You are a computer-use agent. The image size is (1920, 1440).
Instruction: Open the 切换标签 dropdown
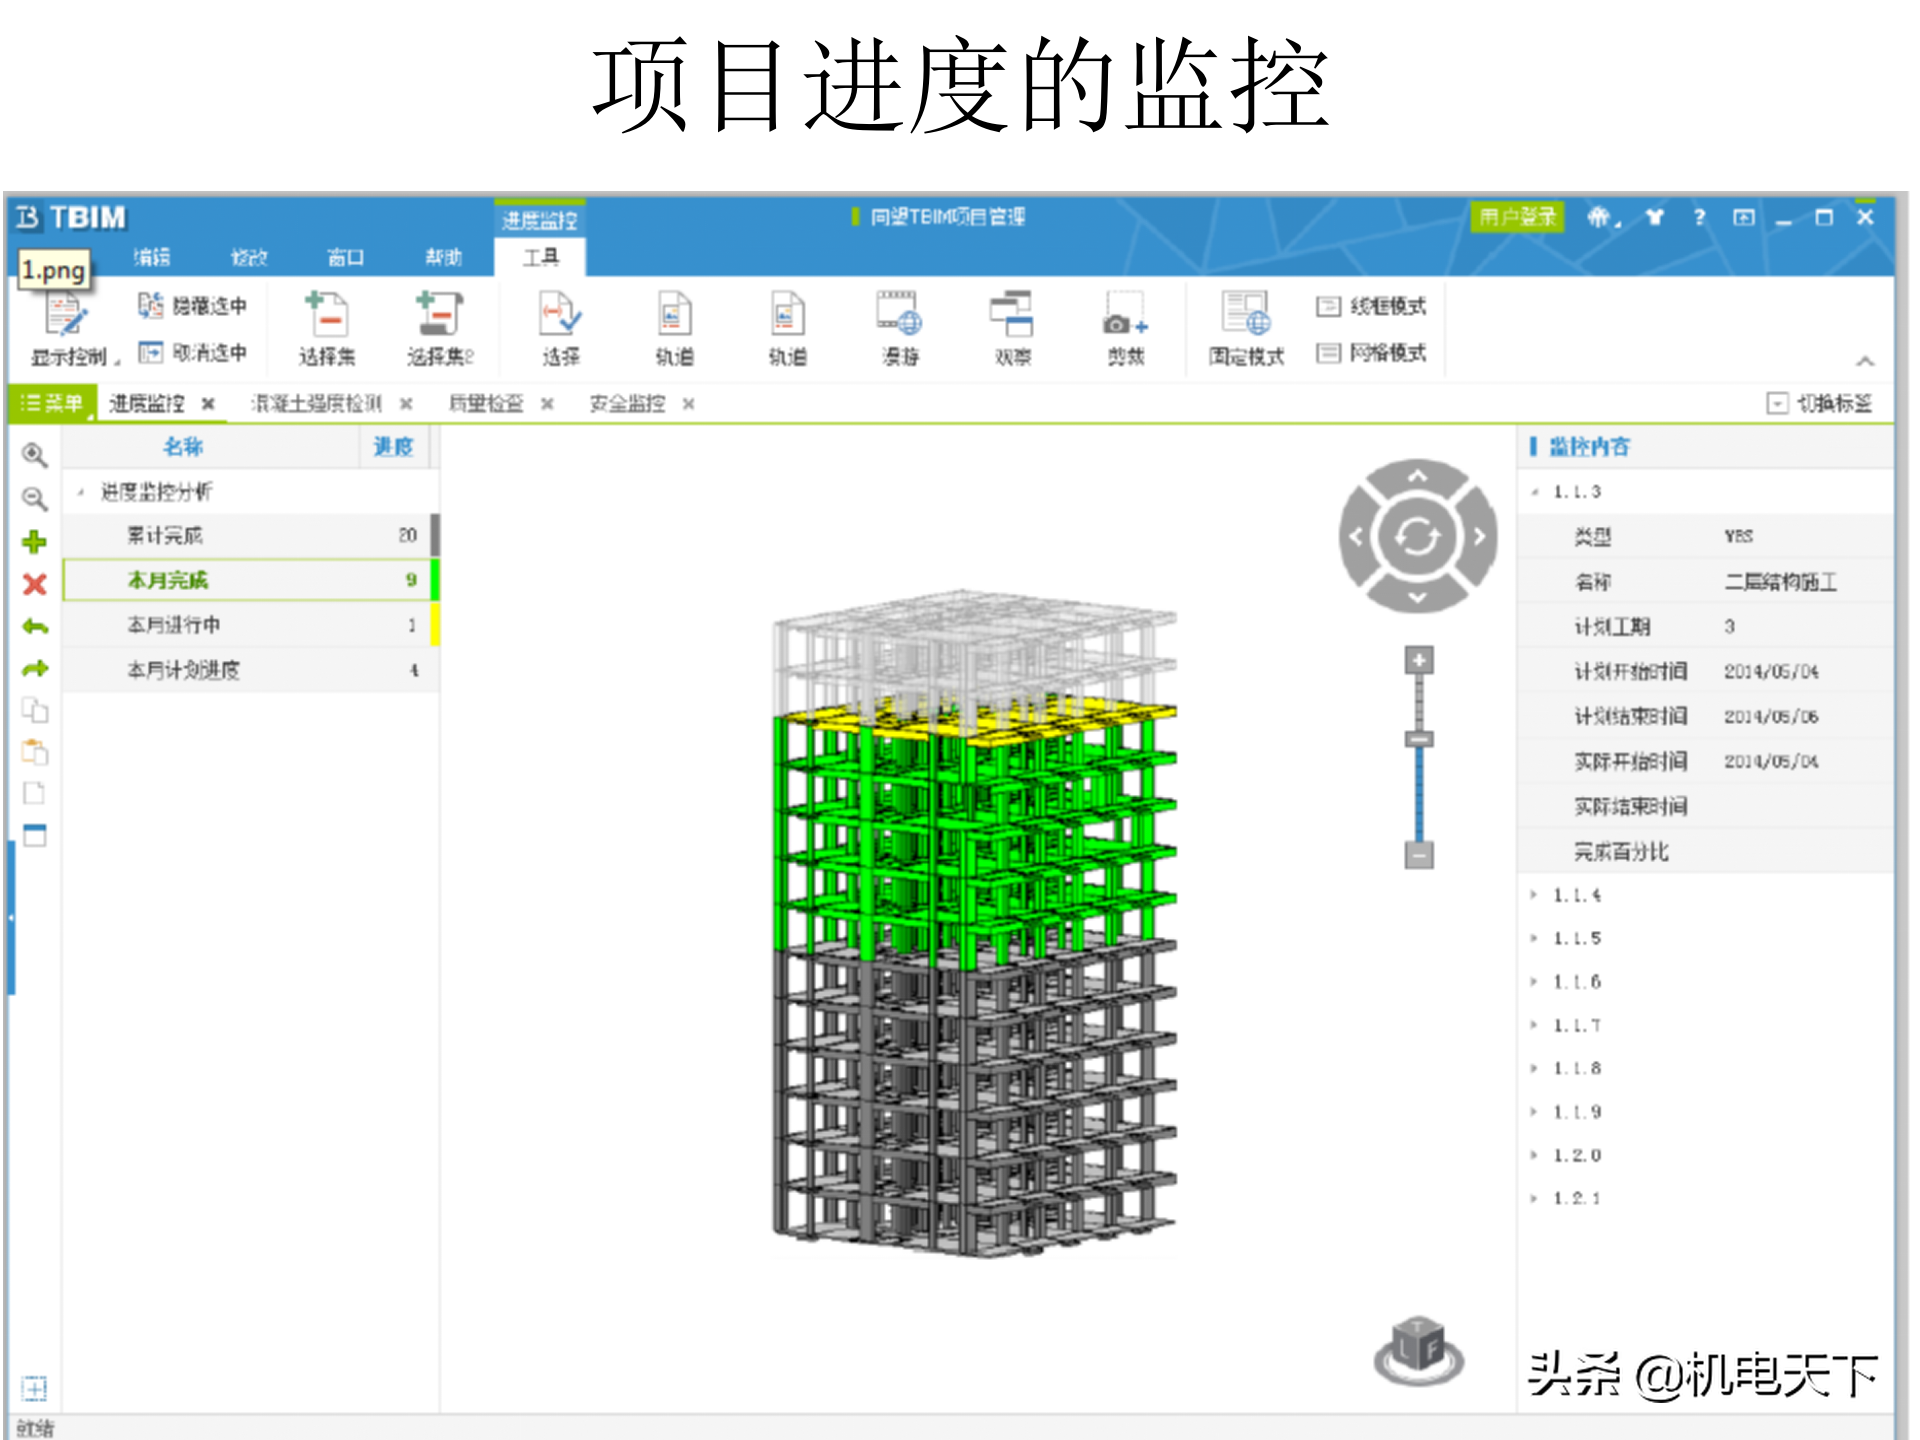[1776, 403]
